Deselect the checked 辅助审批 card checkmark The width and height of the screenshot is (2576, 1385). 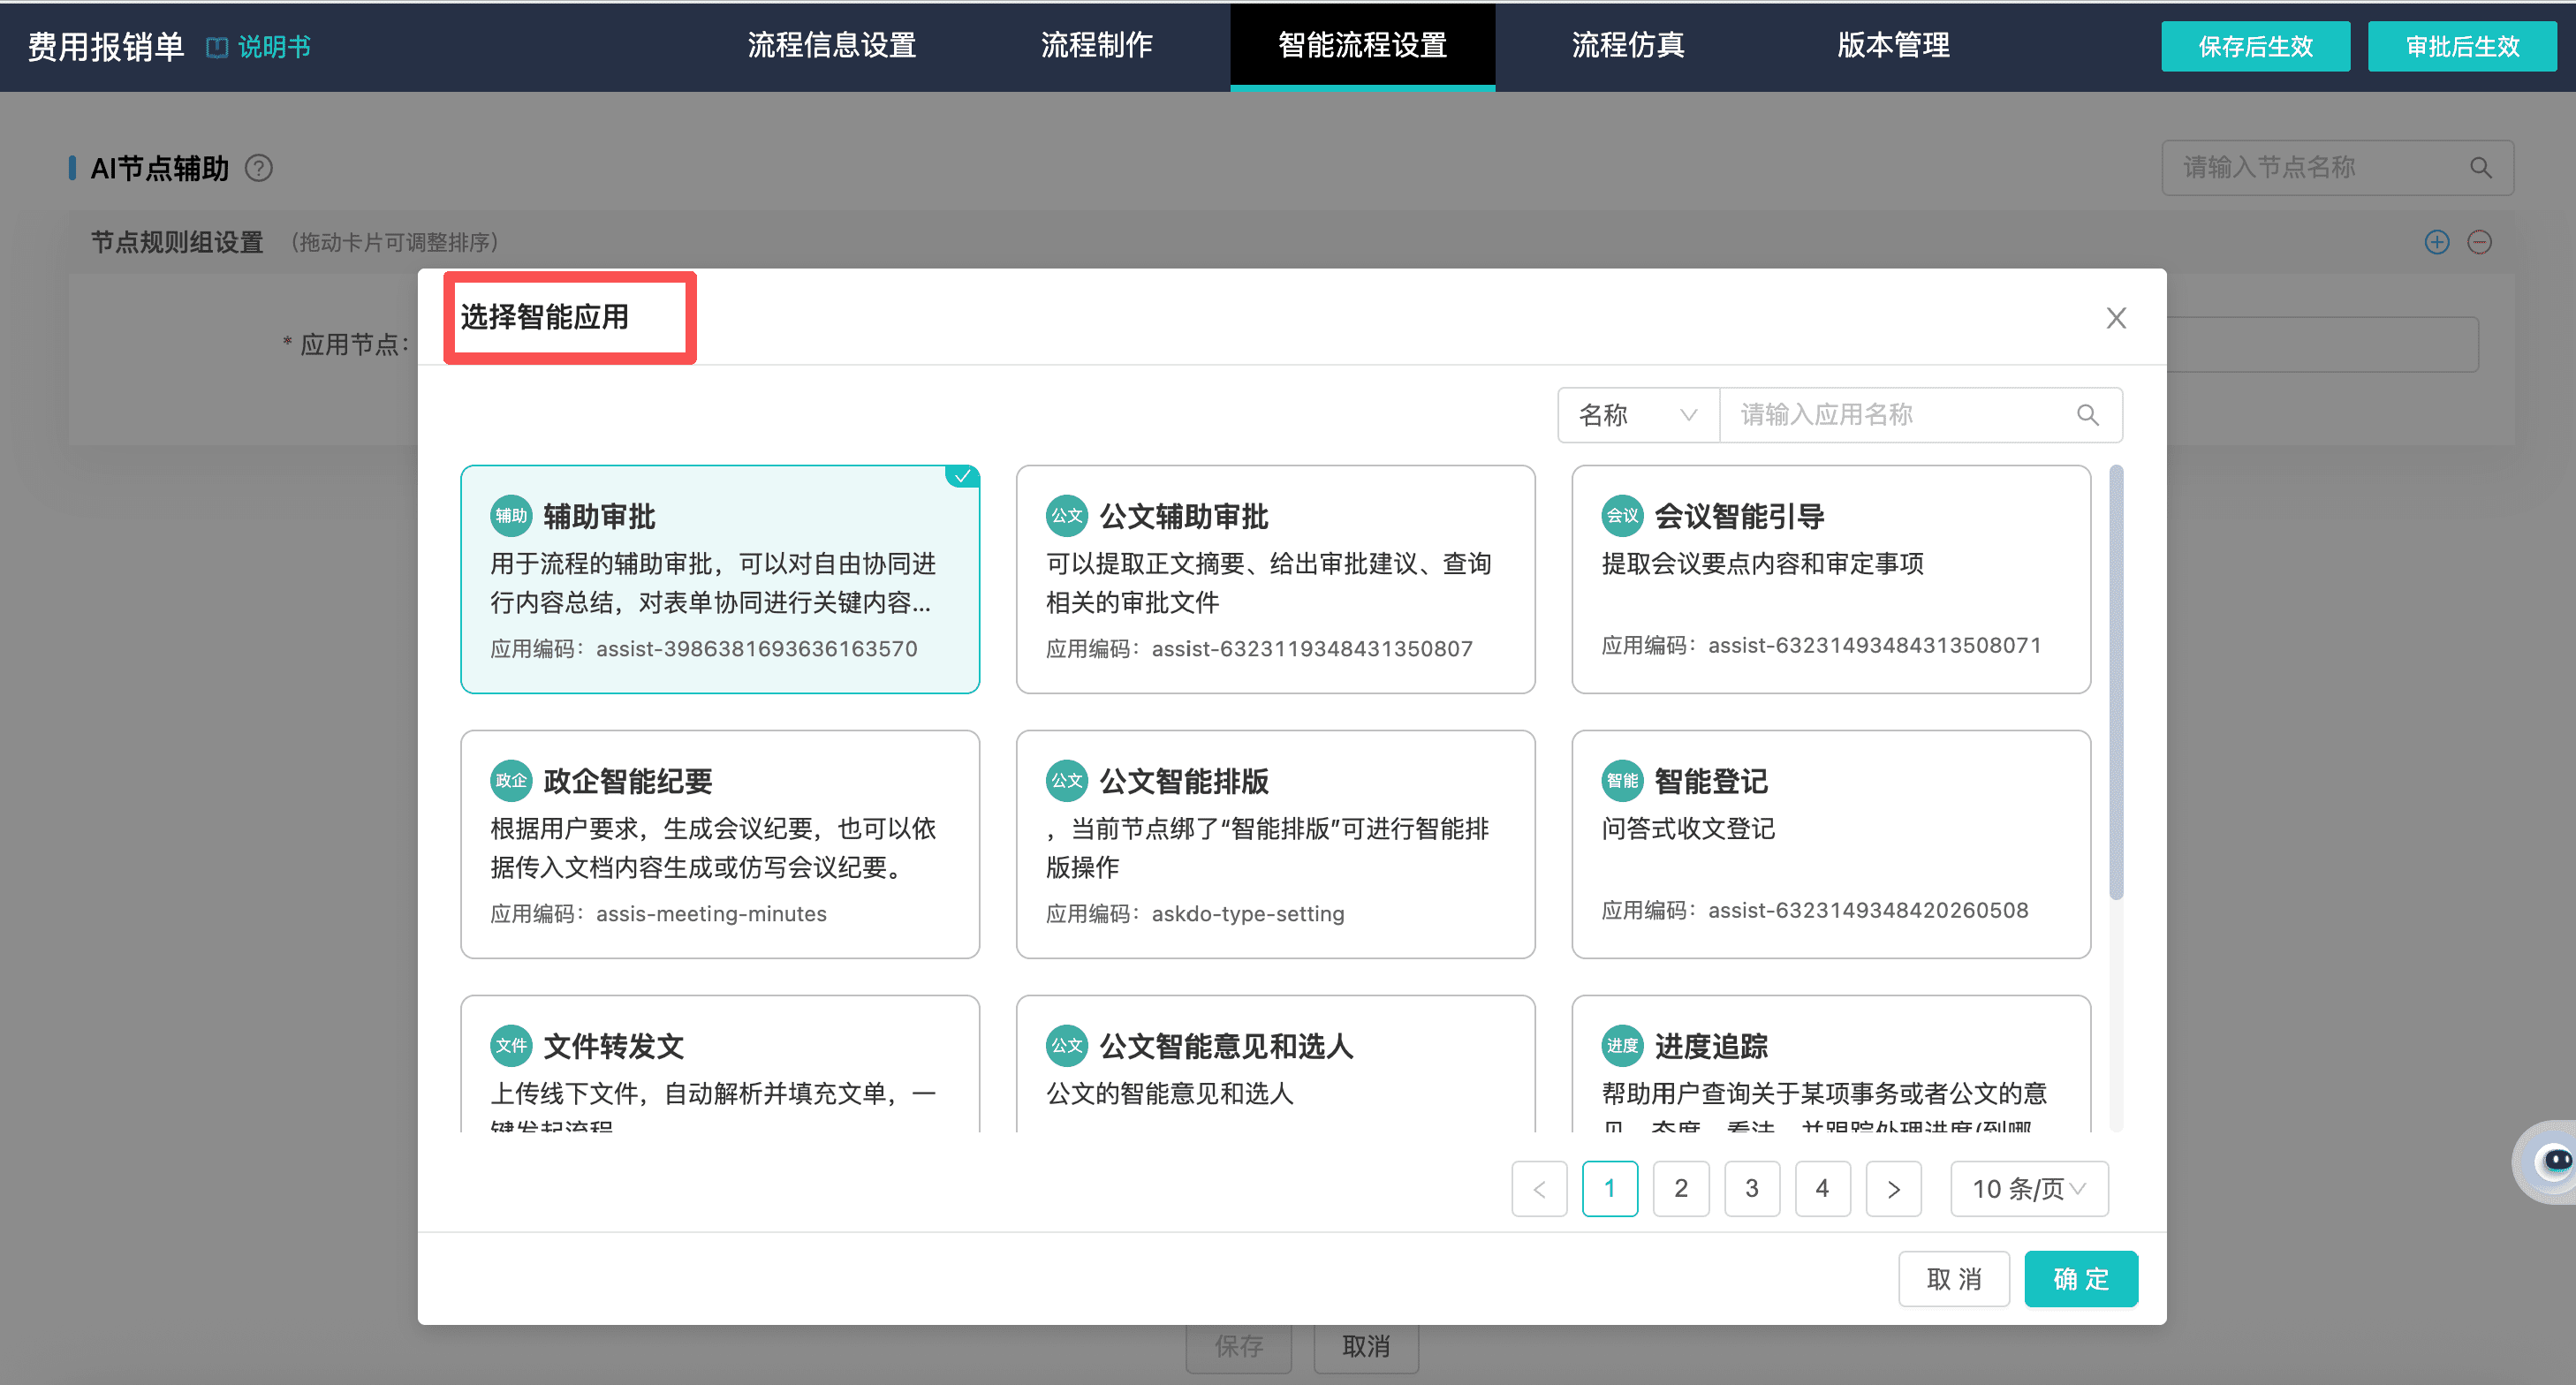(963, 476)
